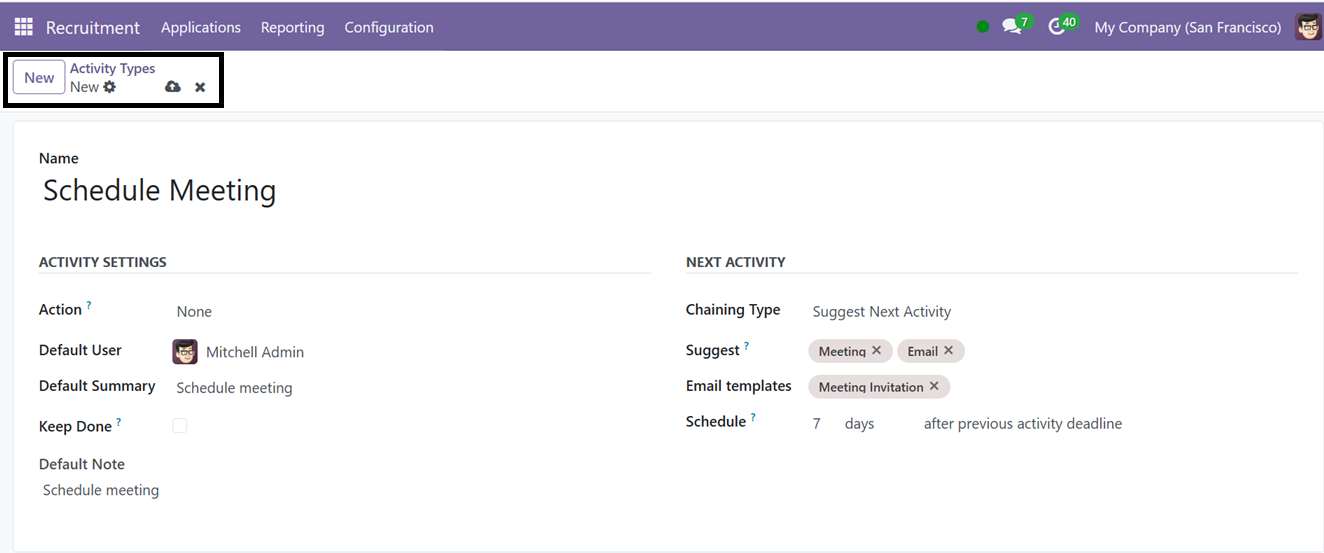Open the Configuration menu
The height and width of the screenshot is (553, 1324).
[389, 27]
